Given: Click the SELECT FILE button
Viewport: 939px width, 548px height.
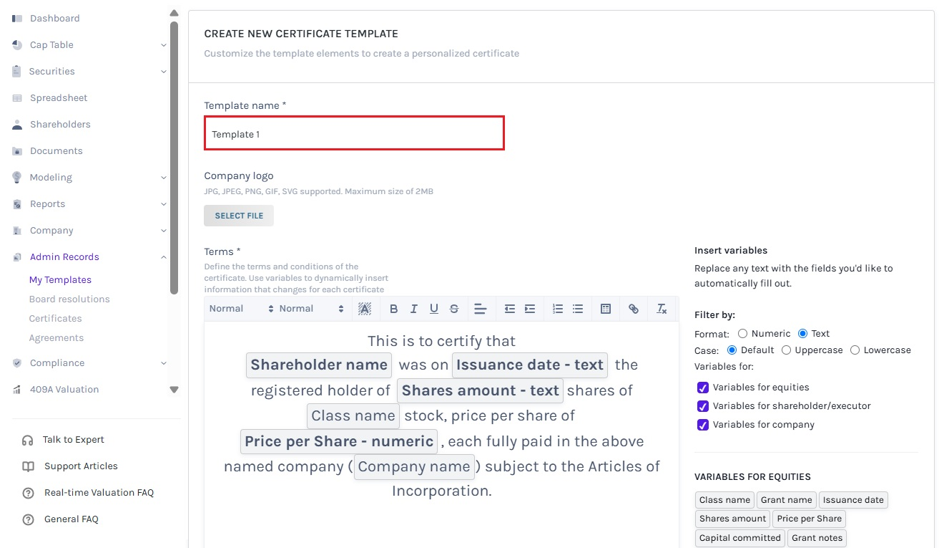Looking at the screenshot, I should [x=239, y=216].
